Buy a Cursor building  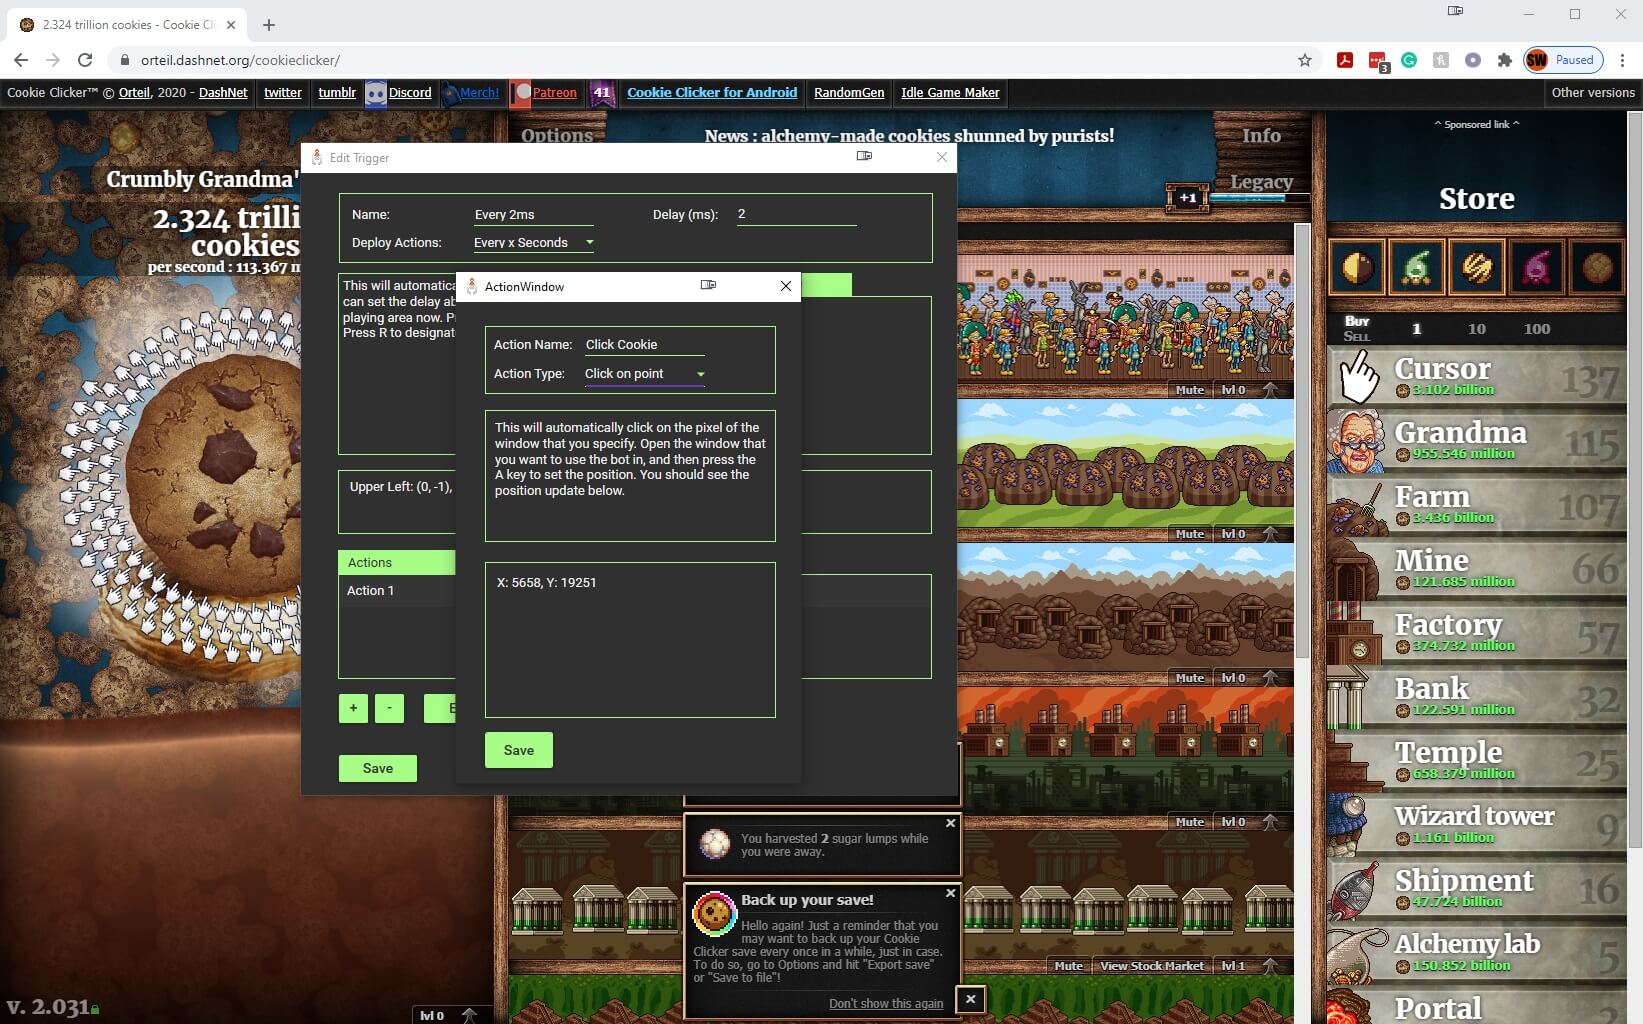tap(1477, 377)
